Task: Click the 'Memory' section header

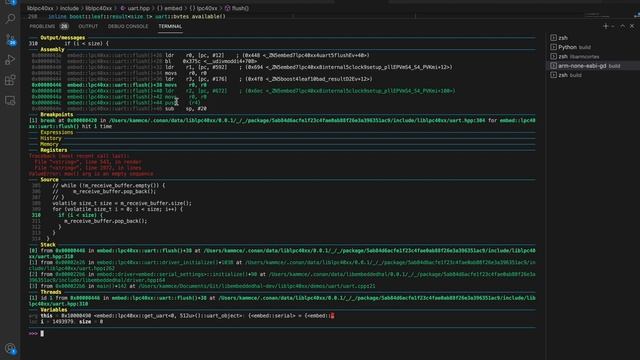Action: [49, 144]
